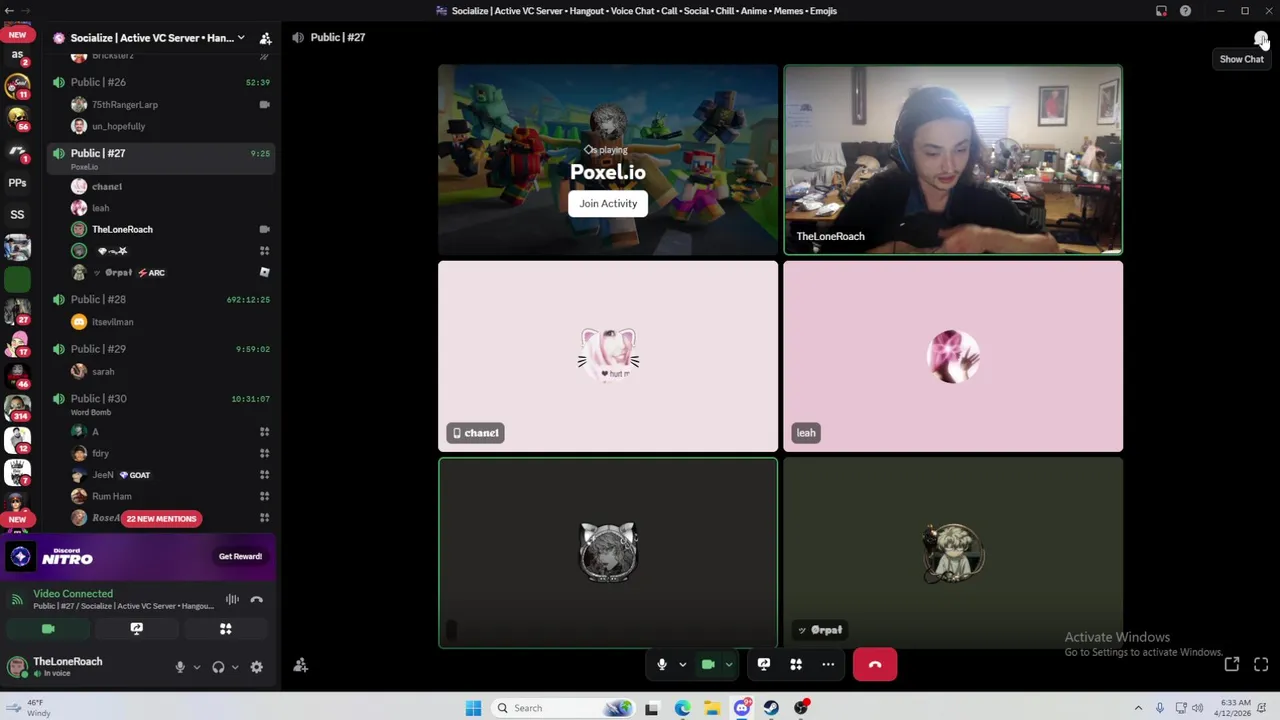Enter full screen mode for the call
The height and width of the screenshot is (720, 1280).
[x=1261, y=664]
